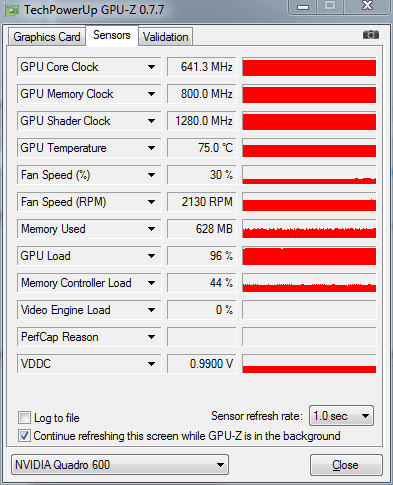
Task: Open the Sensor refresh rate combo box
Action: click(341, 416)
